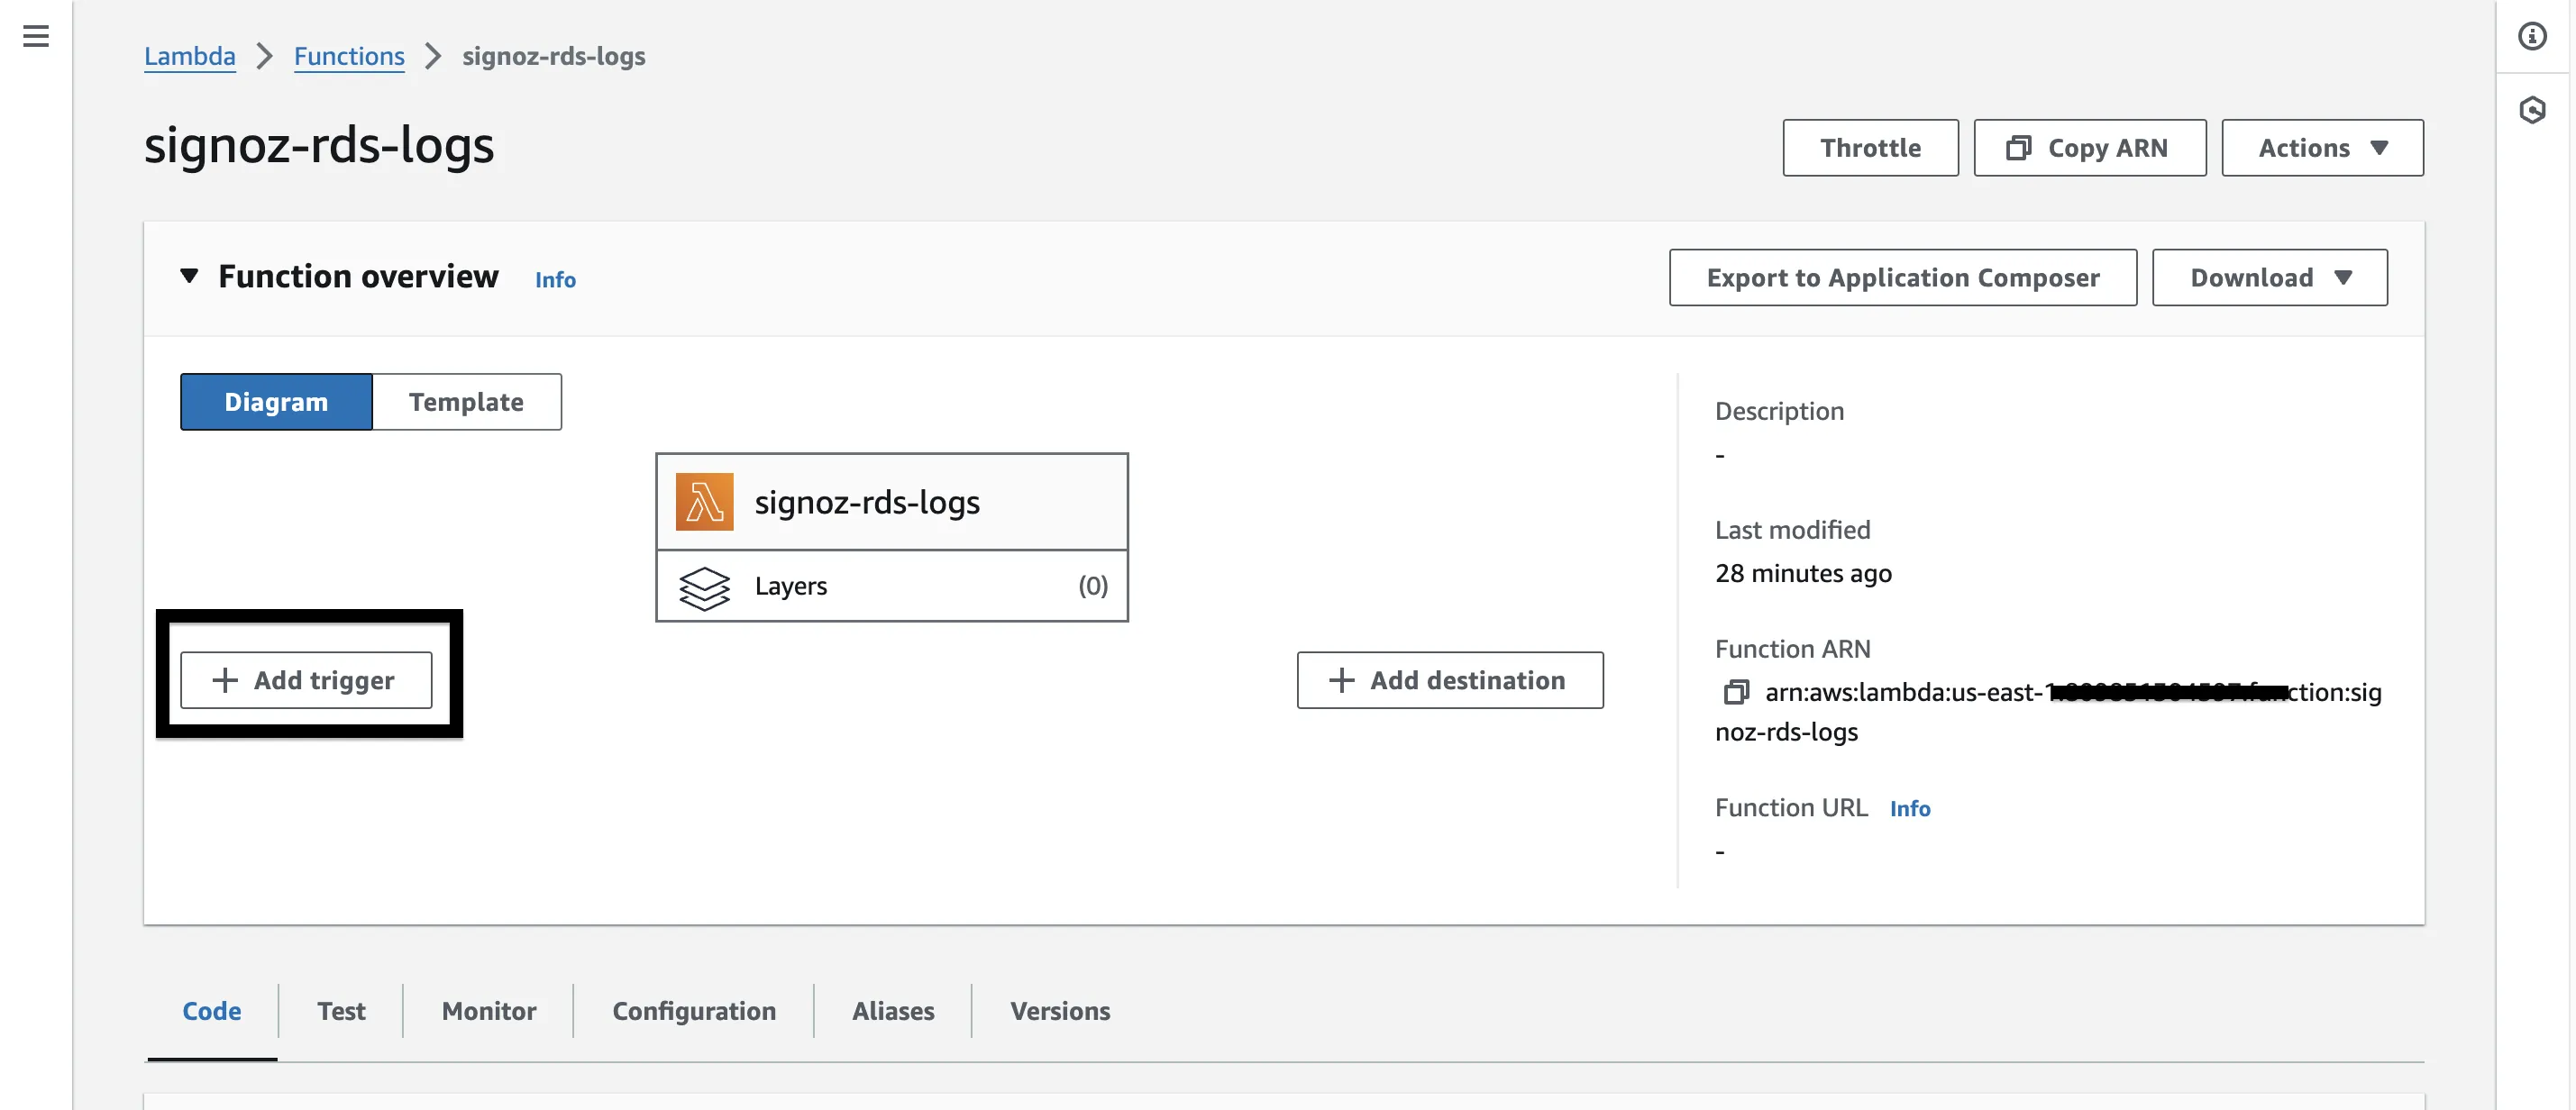The height and width of the screenshot is (1110, 2576).
Task: Click the Copy ARN button
Action: pyautogui.click(x=2089, y=148)
